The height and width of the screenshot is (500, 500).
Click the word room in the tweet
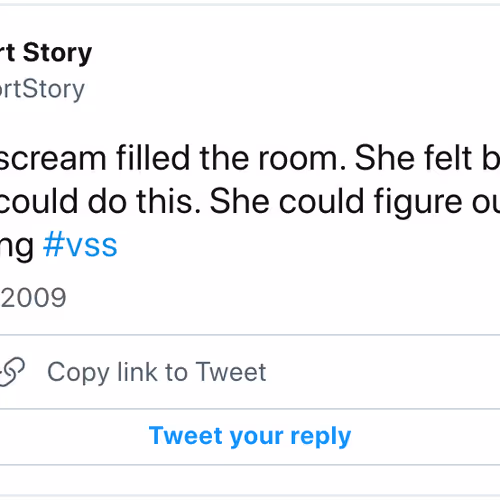click(303, 160)
